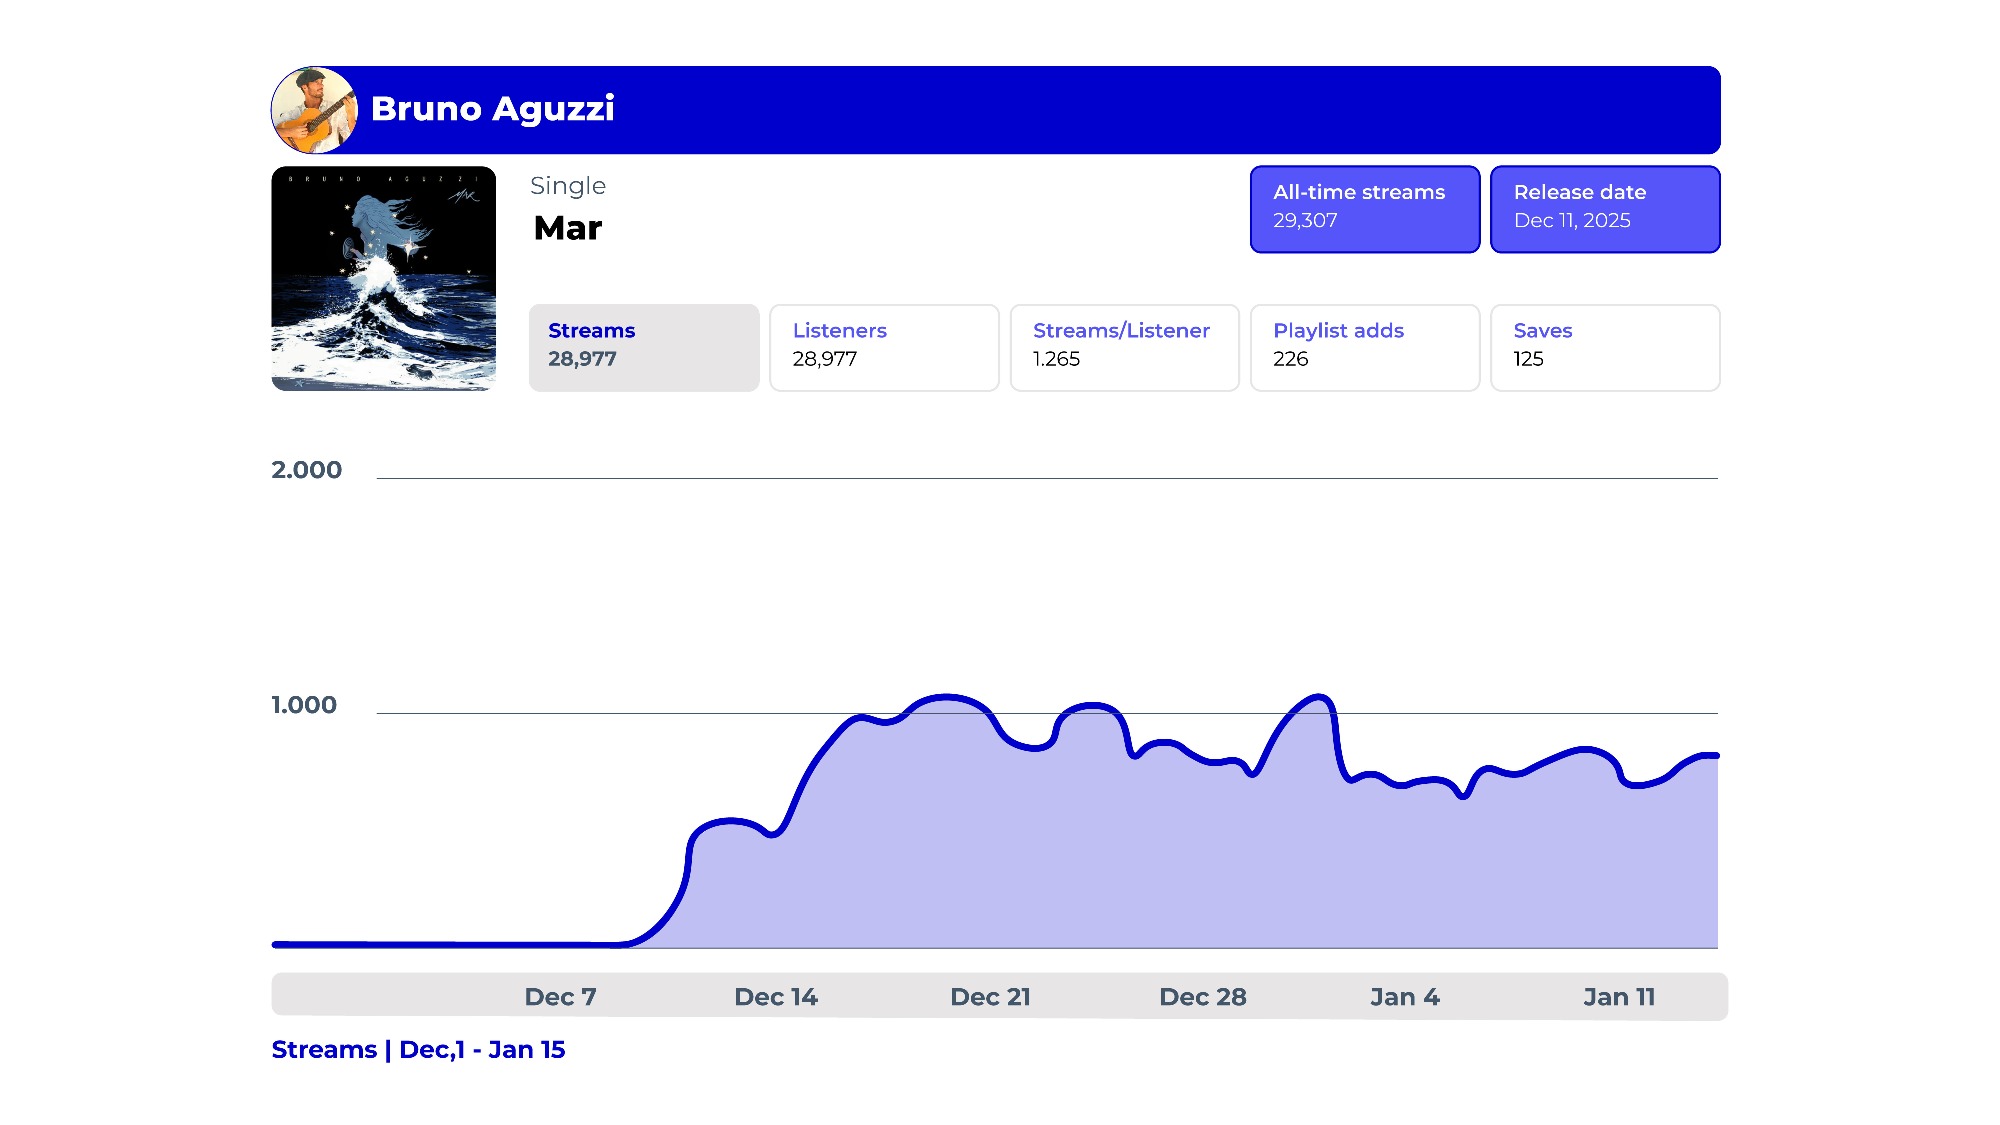Show the Playlist adds metric
Viewport: 2000px width, 1125px height.
click(x=1364, y=347)
